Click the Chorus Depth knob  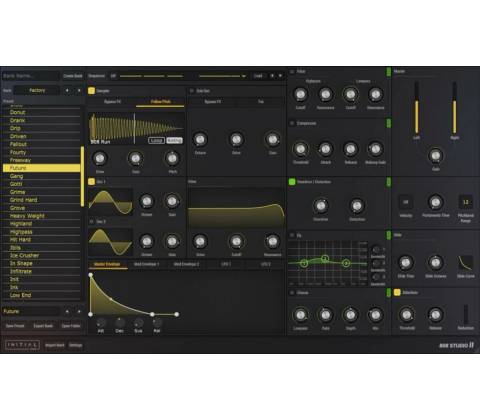point(350,315)
